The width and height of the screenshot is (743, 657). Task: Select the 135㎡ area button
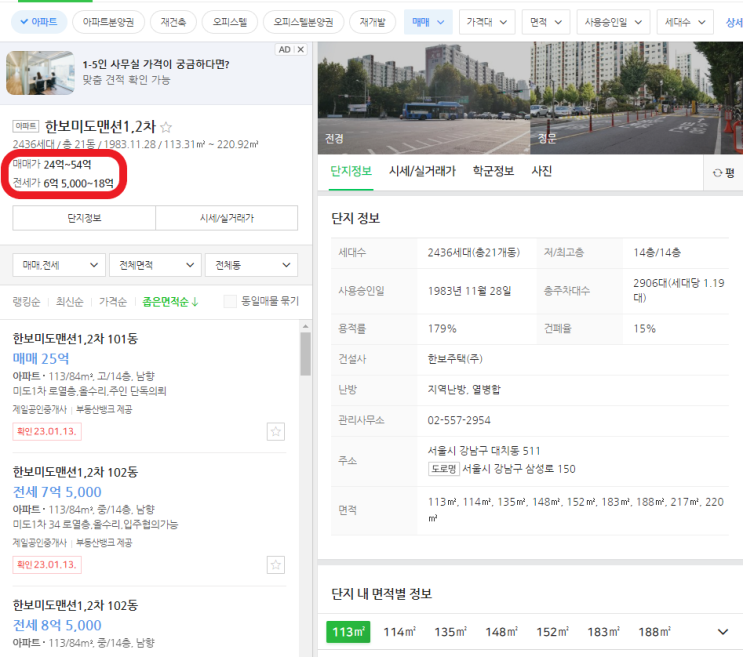(451, 632)
